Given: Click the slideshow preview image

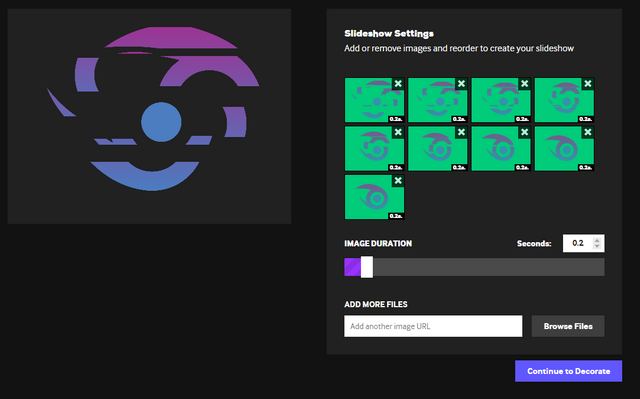Looking at the screenshot, I should (x=149, y=116).
